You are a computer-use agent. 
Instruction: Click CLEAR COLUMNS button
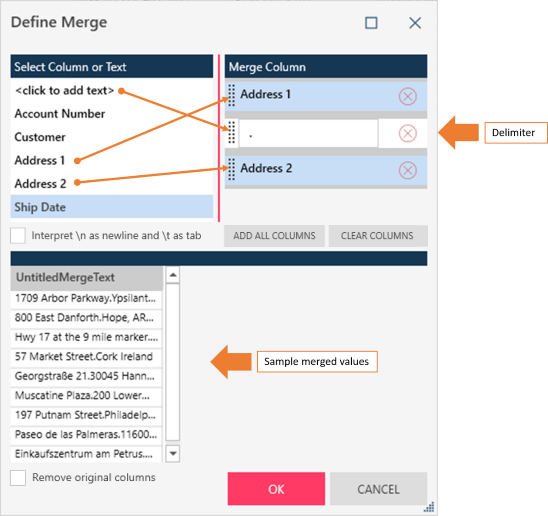click(x=377, y=236)
